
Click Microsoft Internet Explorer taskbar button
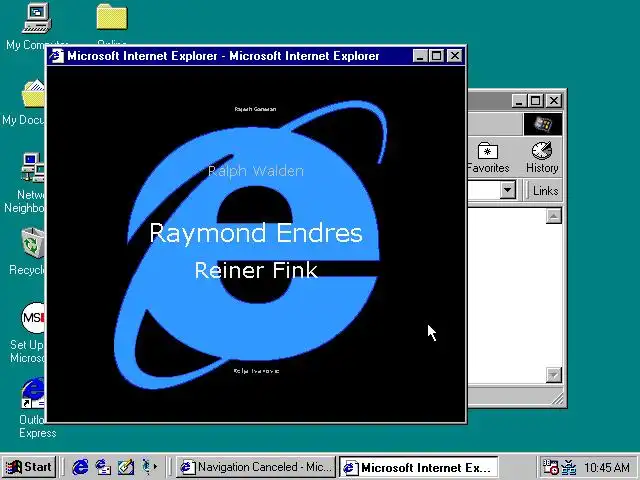coord(419,467)
